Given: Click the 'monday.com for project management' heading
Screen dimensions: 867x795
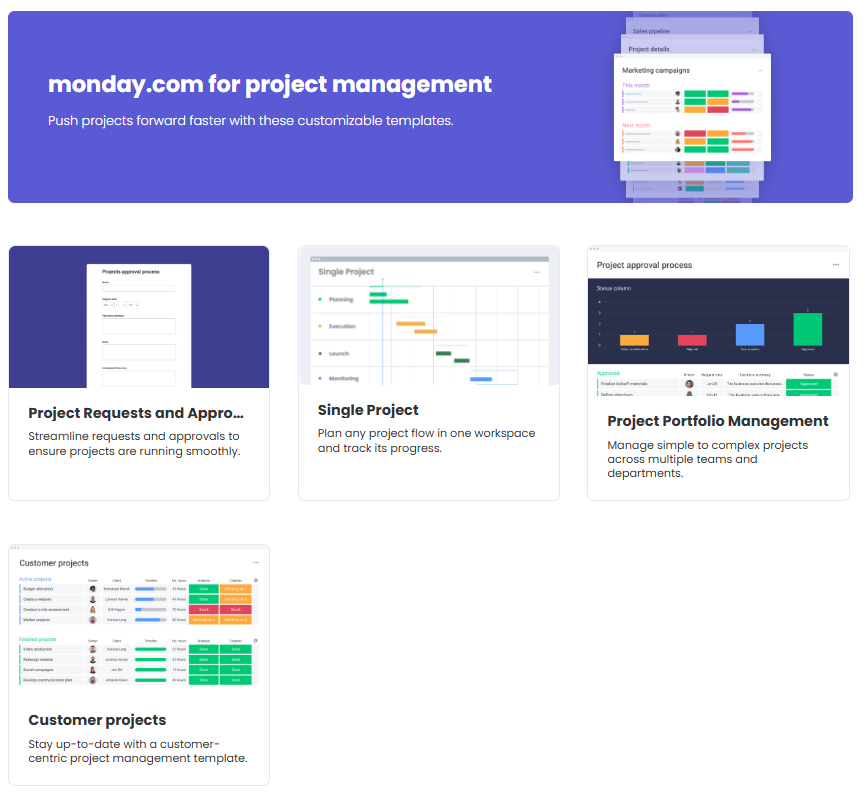Looking at the screenshot, I should (x=270, y=84).
